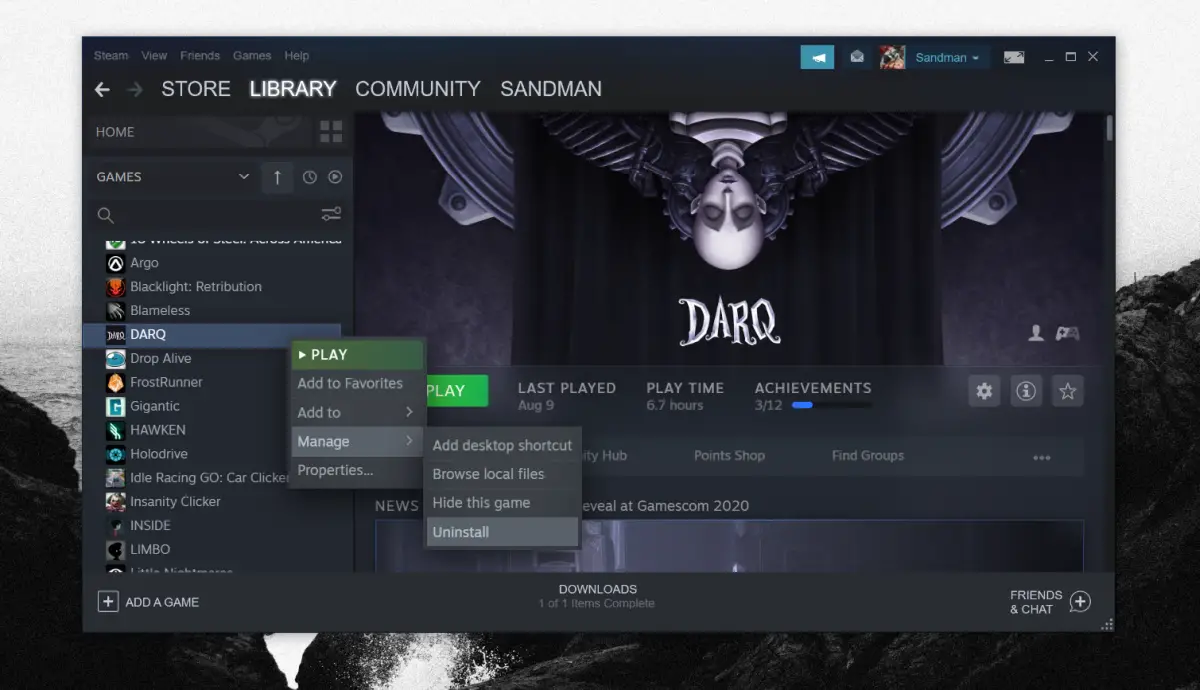Select Browse local files
Screen dimensions: 1200x690
coord(503,474)
